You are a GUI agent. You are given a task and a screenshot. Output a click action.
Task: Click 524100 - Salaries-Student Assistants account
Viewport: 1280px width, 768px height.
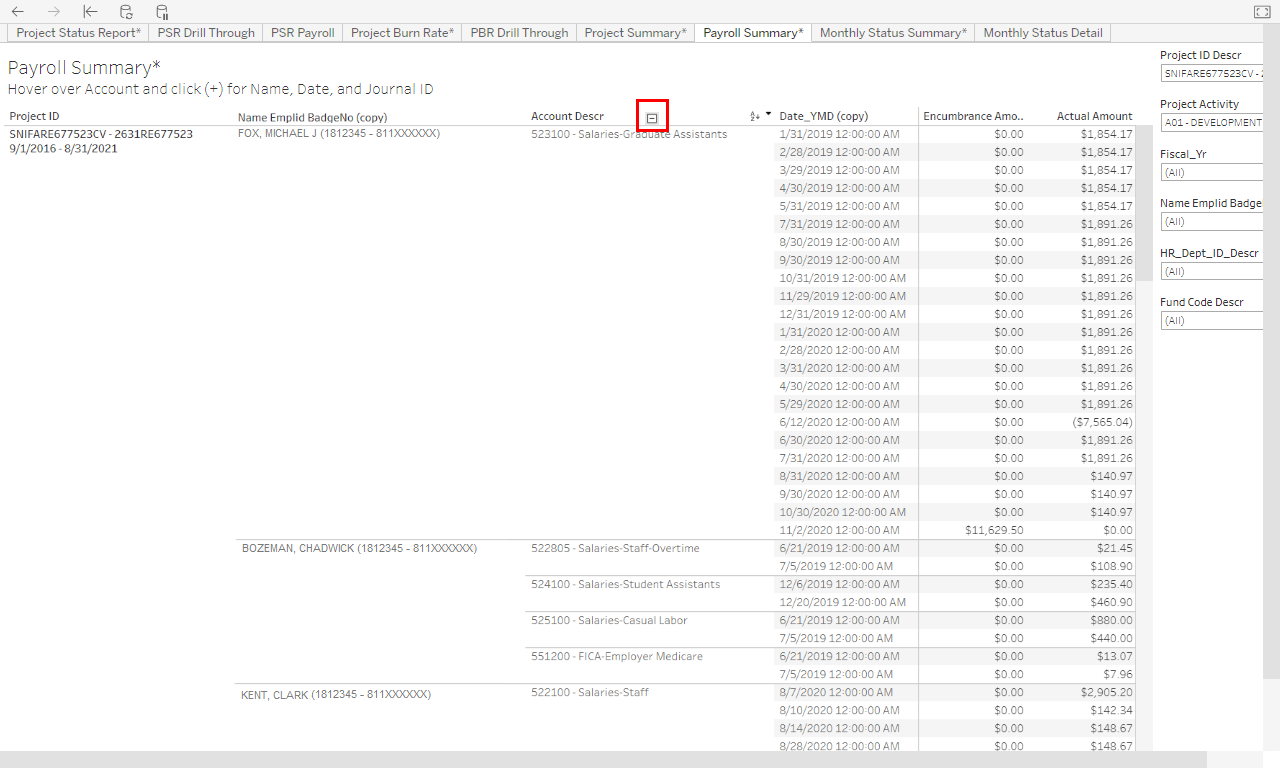(x=625, y=584)
